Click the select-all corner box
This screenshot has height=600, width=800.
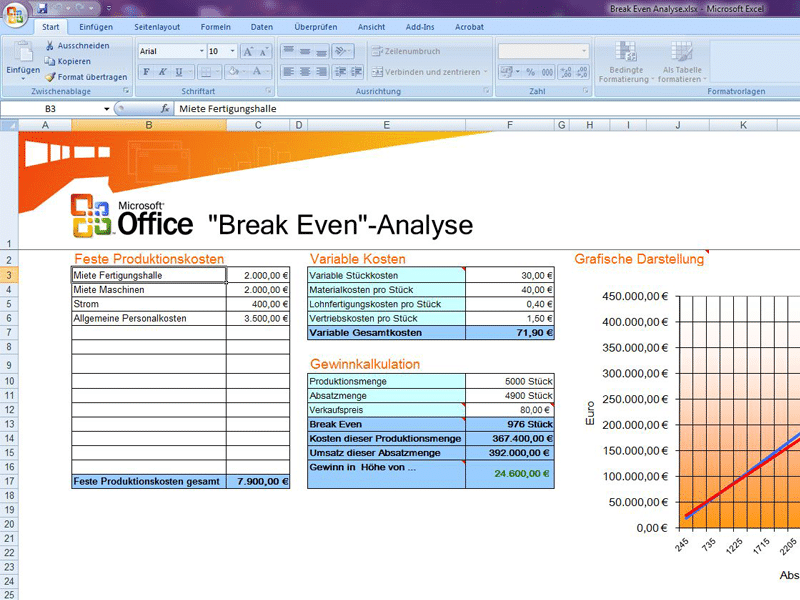9,125
